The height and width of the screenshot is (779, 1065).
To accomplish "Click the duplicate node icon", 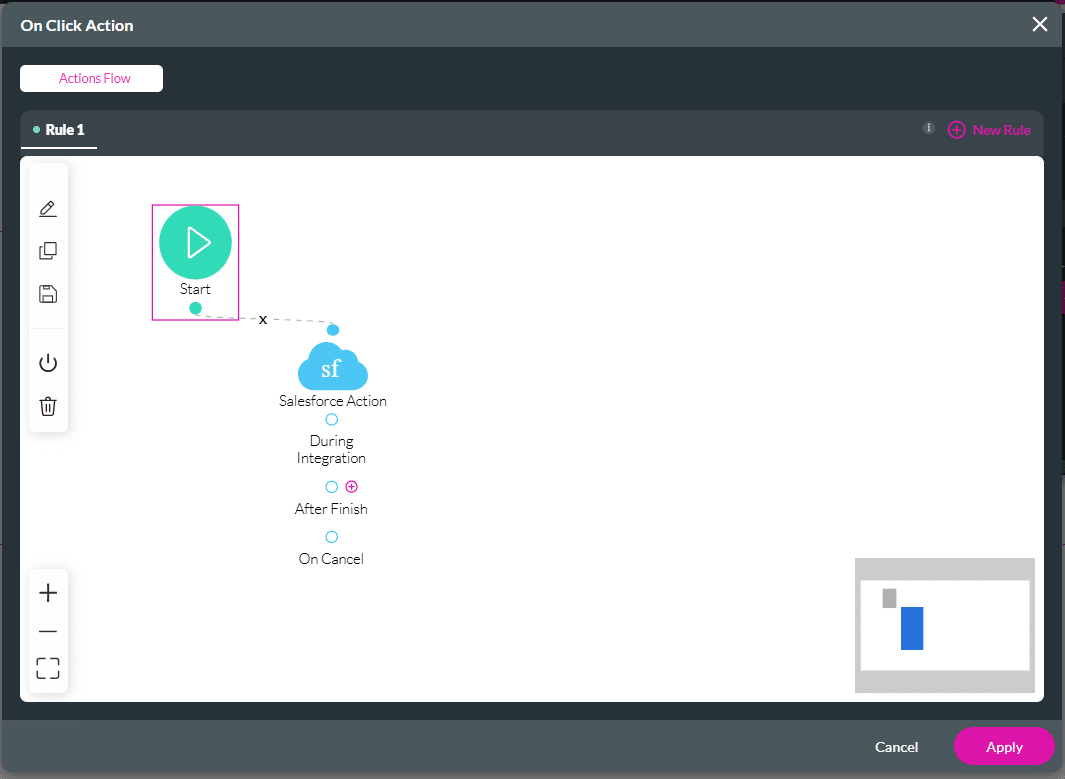I will 48,251.
